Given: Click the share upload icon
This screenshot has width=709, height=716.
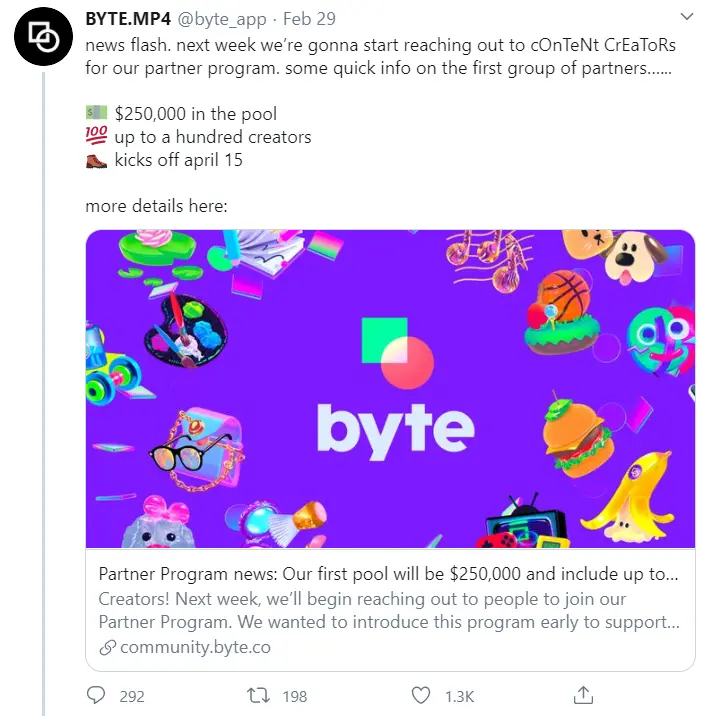Looking at the screenshot, I should (x=585, y=695).
